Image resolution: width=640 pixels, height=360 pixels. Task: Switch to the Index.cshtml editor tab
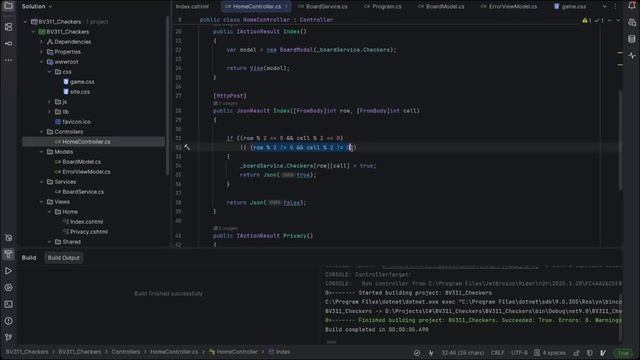tap(192, 7)
